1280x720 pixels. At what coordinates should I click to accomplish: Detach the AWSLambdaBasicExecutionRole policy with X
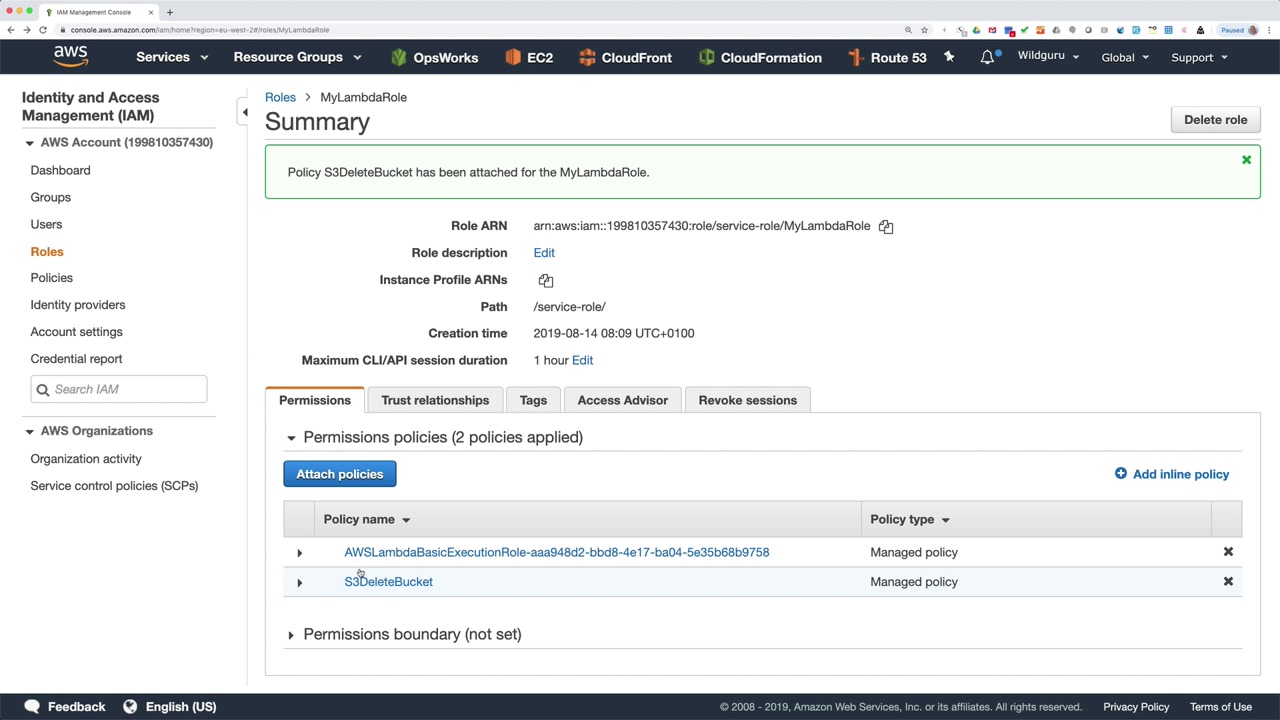click(x=1228, y=552)
